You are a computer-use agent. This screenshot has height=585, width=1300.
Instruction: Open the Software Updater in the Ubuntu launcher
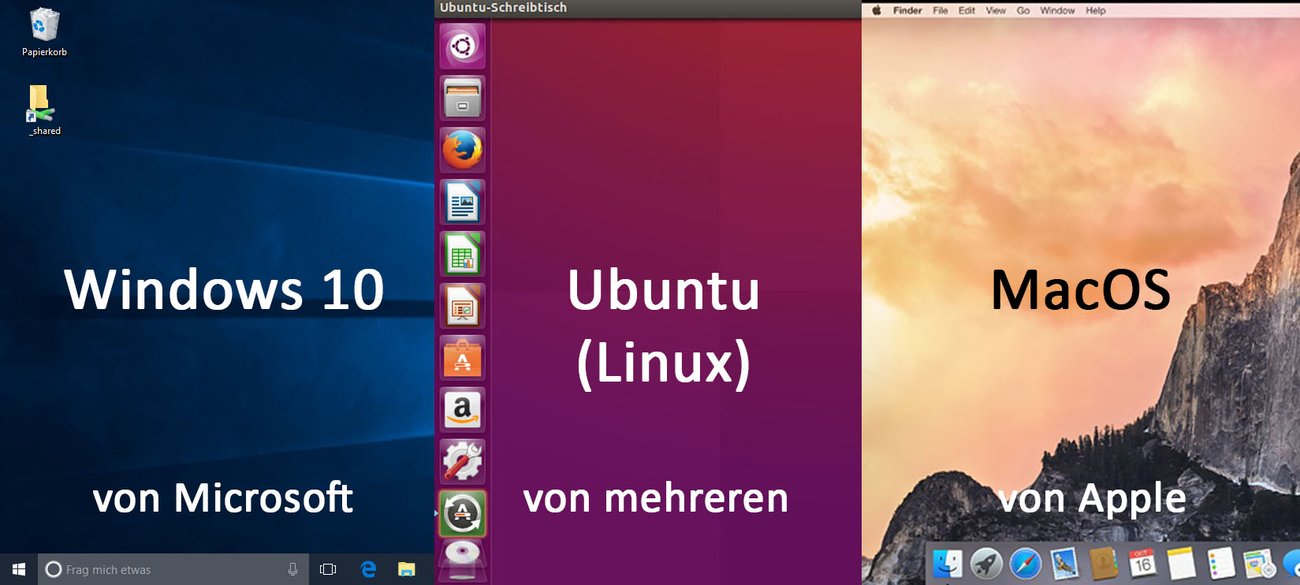click(462, 514)
